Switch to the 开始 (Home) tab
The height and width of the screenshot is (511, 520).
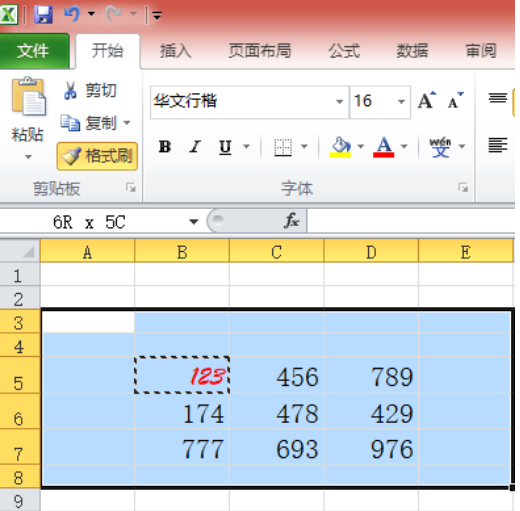tap(108, 51)
